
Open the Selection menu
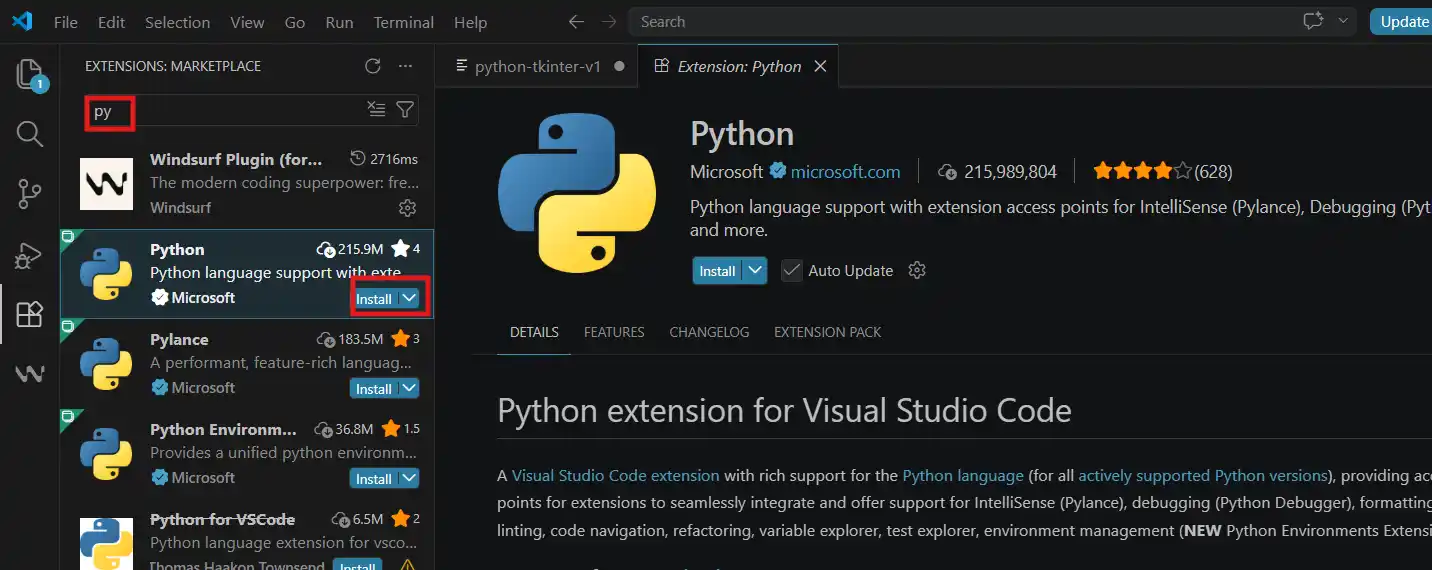177,22
